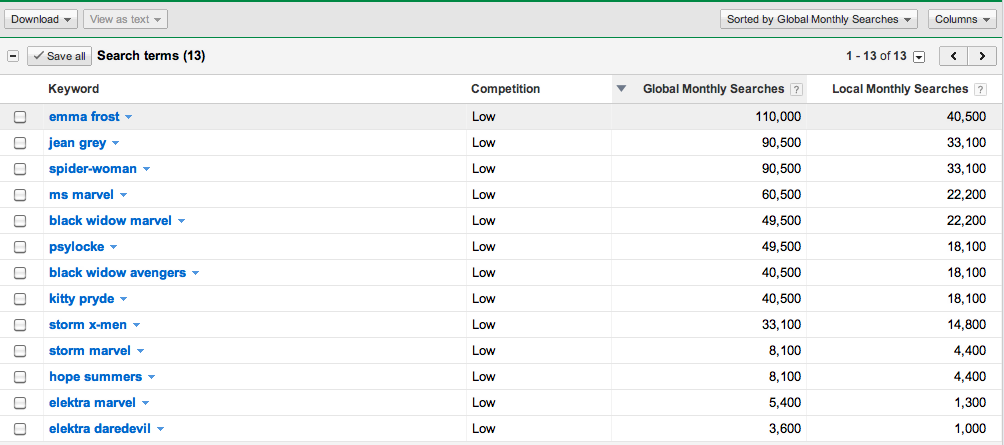The height and width of the screenshot is (445, 1004).
Task: Open the page range dropdown arrow
Action: coord(919,57)
